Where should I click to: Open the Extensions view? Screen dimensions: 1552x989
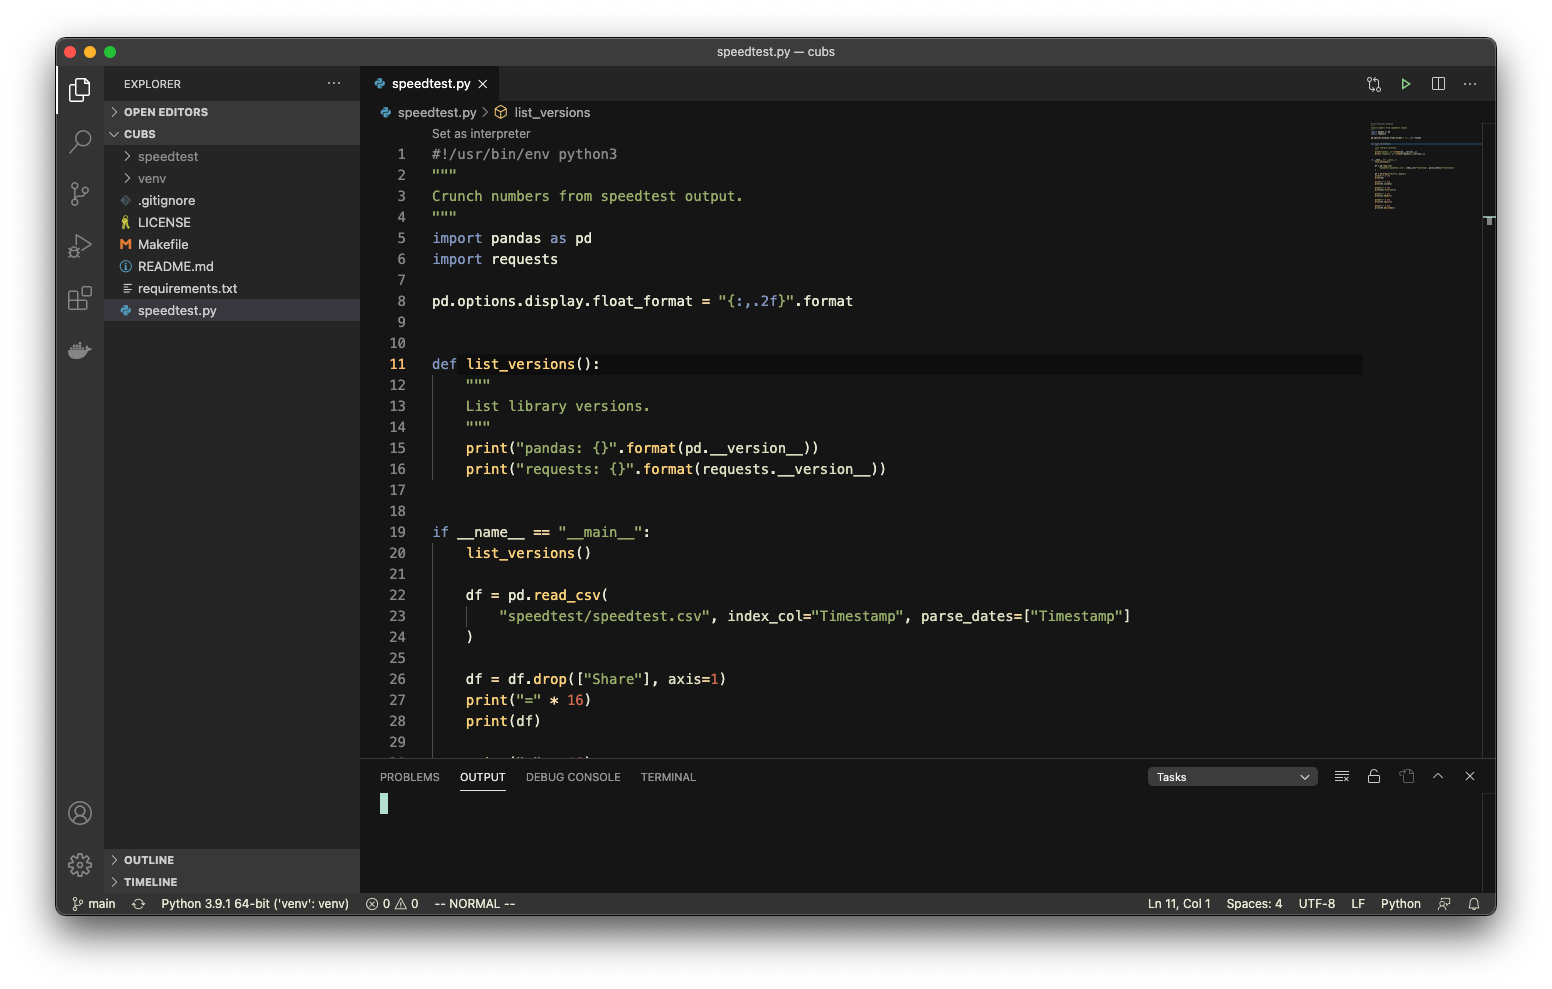(80, 298)
